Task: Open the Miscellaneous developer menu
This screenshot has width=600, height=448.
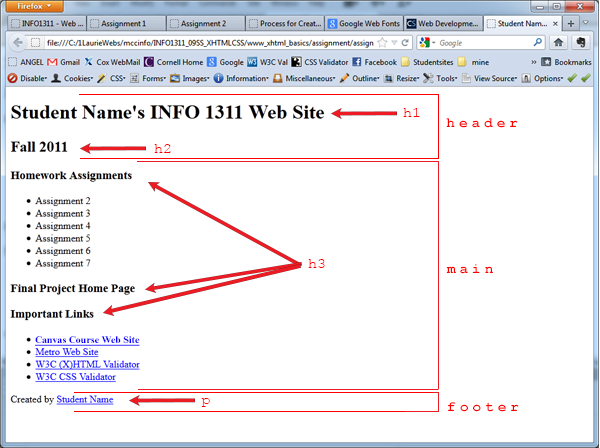Action: [x=304, y=78]
